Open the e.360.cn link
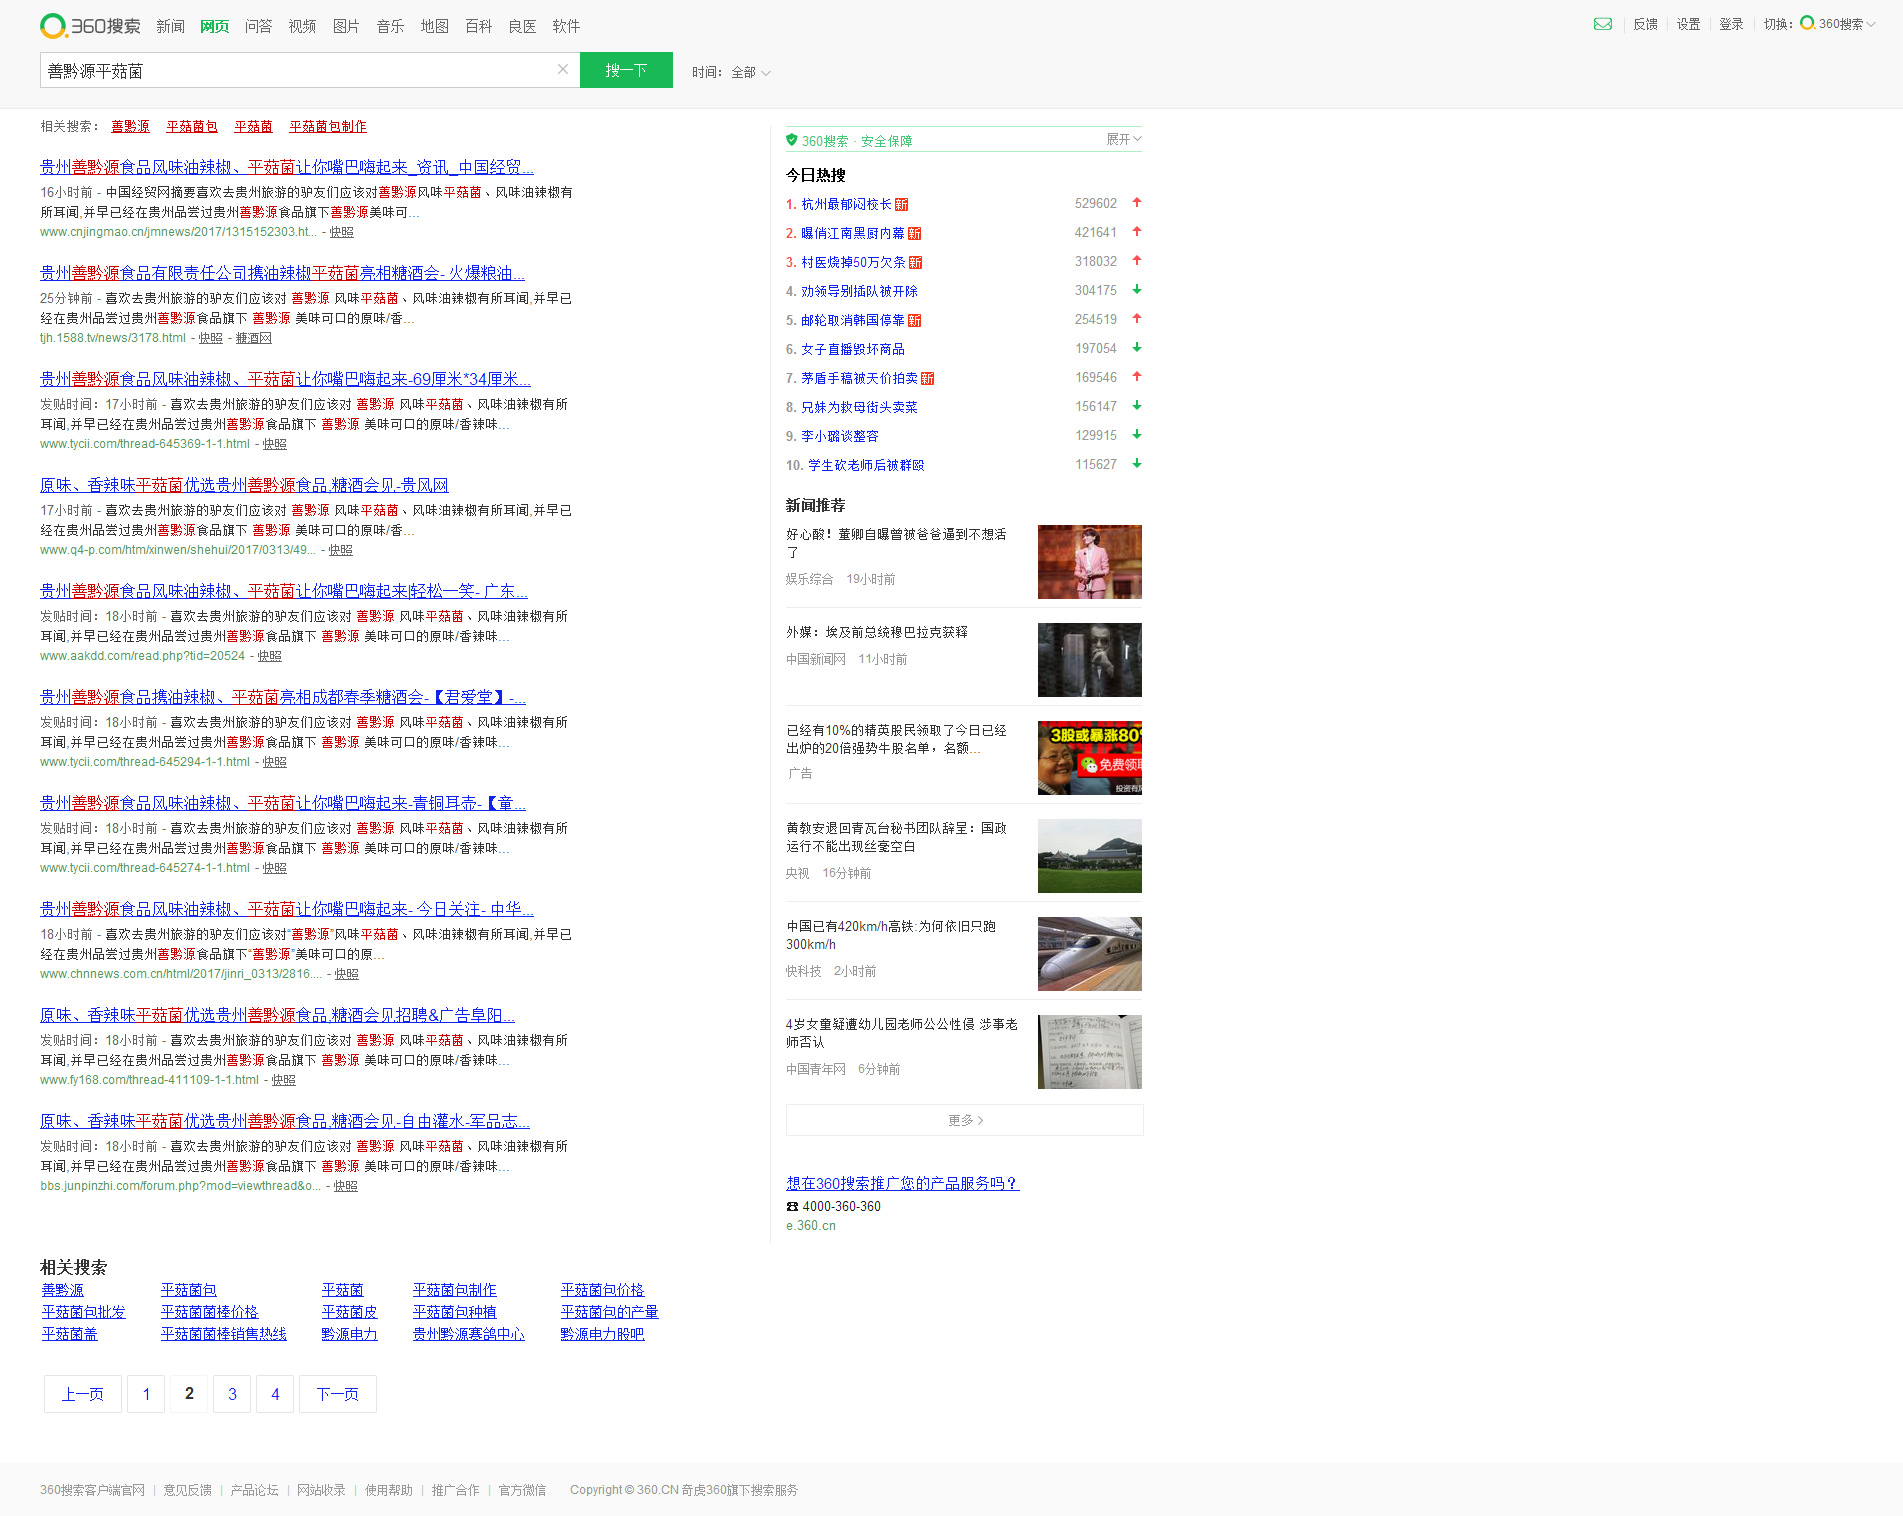 (811, 1226)
